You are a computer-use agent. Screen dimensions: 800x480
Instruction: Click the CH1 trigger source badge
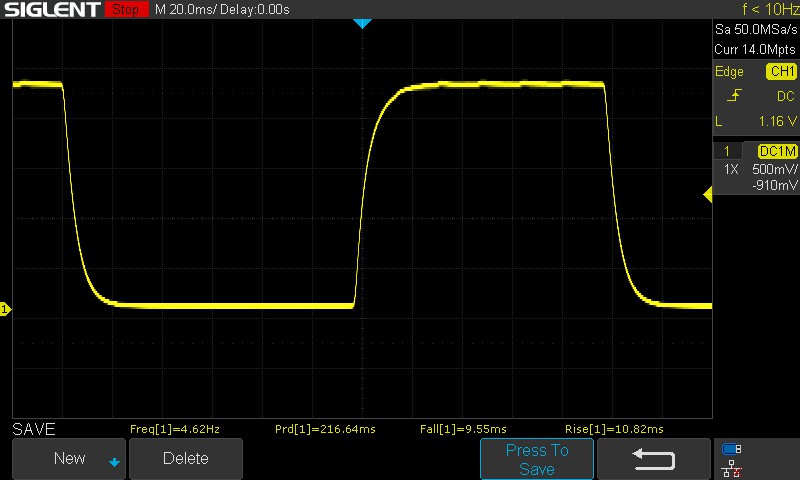coord(782,71)
